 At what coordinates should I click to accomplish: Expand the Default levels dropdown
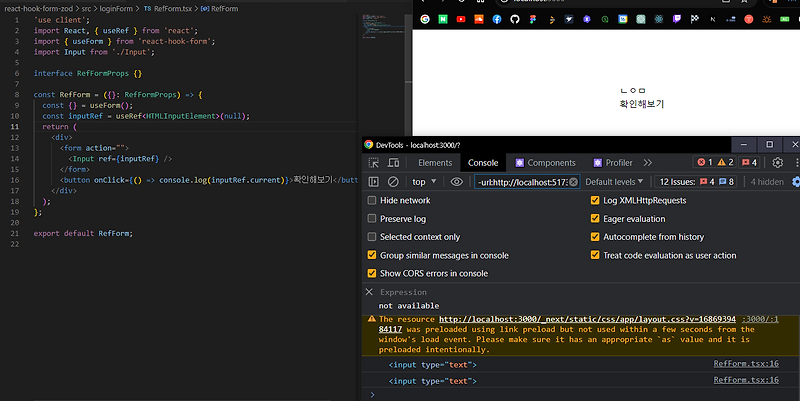(615, 182)
